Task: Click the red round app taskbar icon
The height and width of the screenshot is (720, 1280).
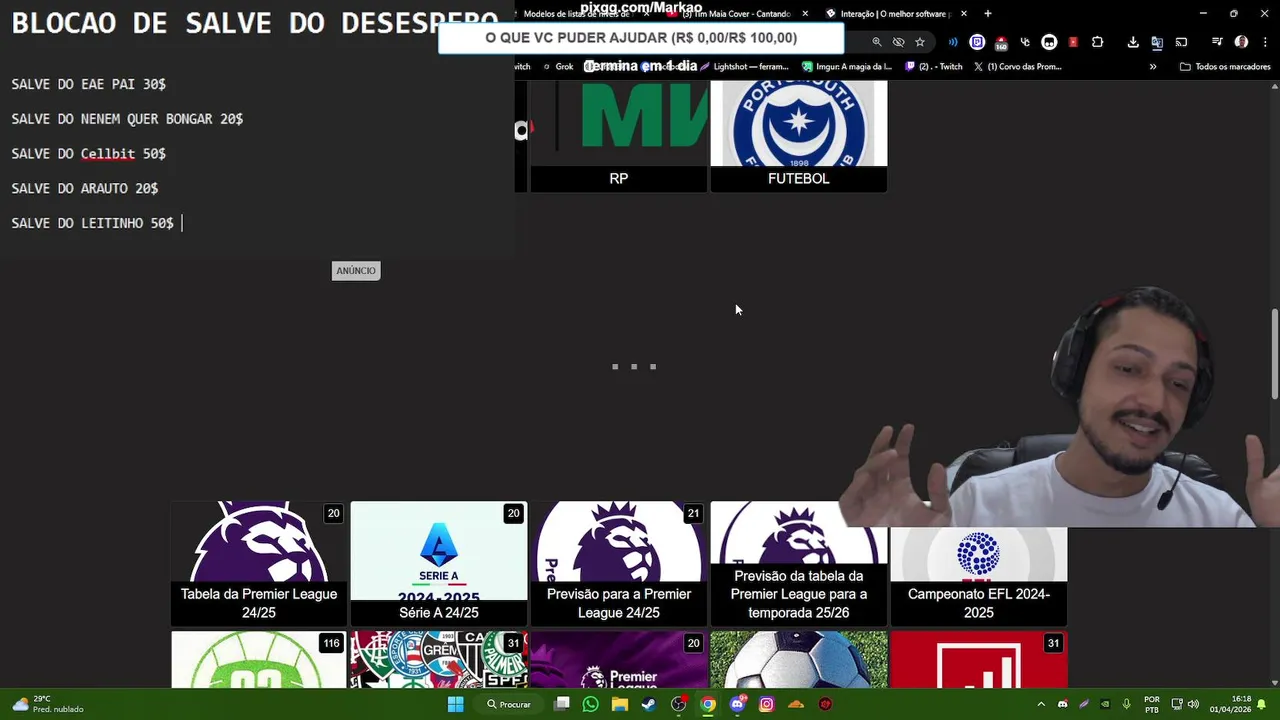Action: pyautogui.click(x=825, y=704)
